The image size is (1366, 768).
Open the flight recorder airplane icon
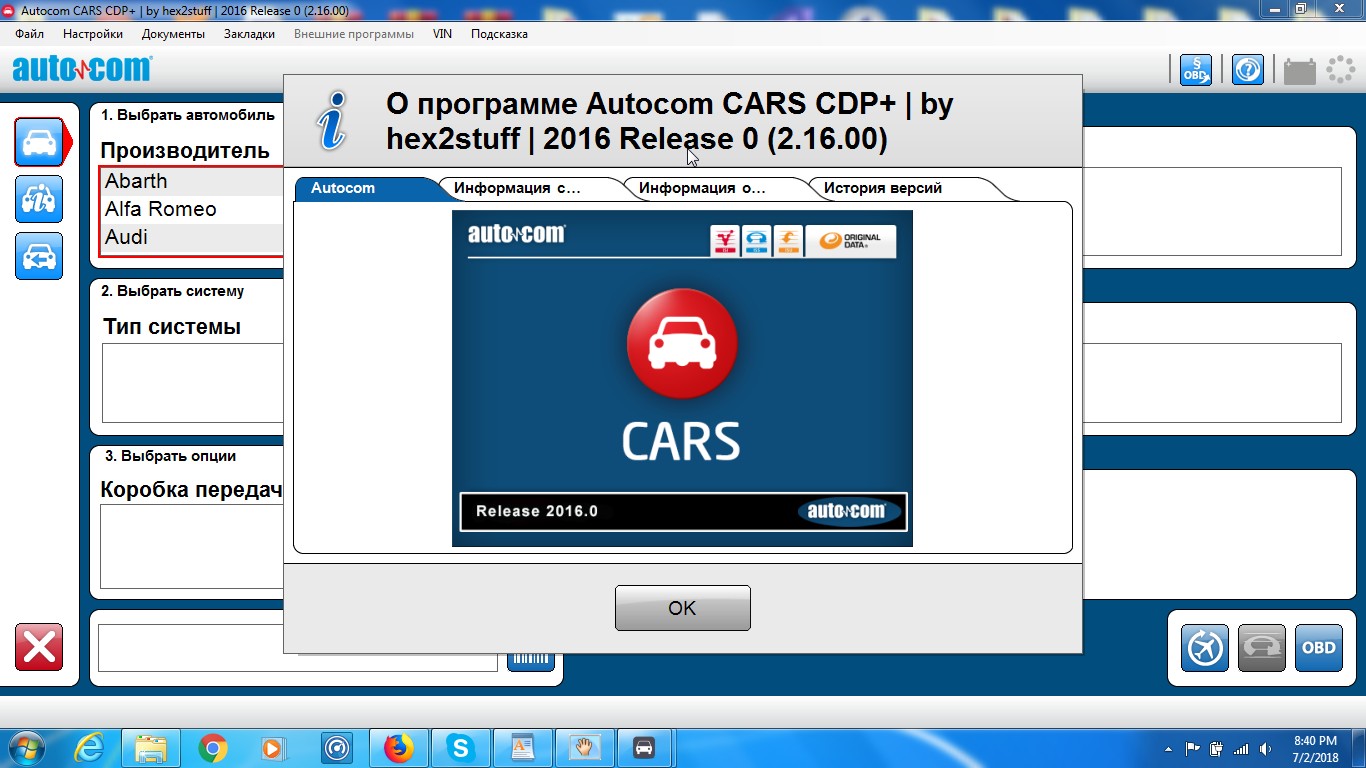coord(1205,648)
